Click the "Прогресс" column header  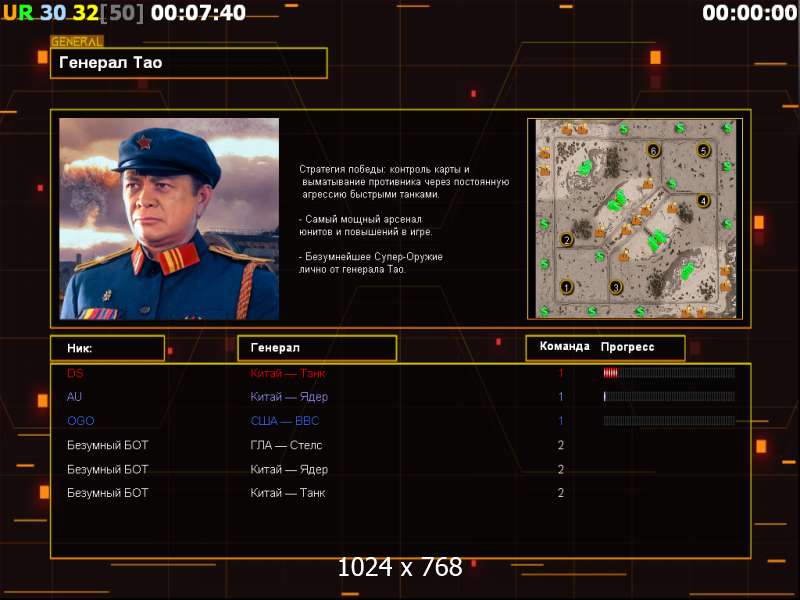pyautogui.click(x=627, y=347)
